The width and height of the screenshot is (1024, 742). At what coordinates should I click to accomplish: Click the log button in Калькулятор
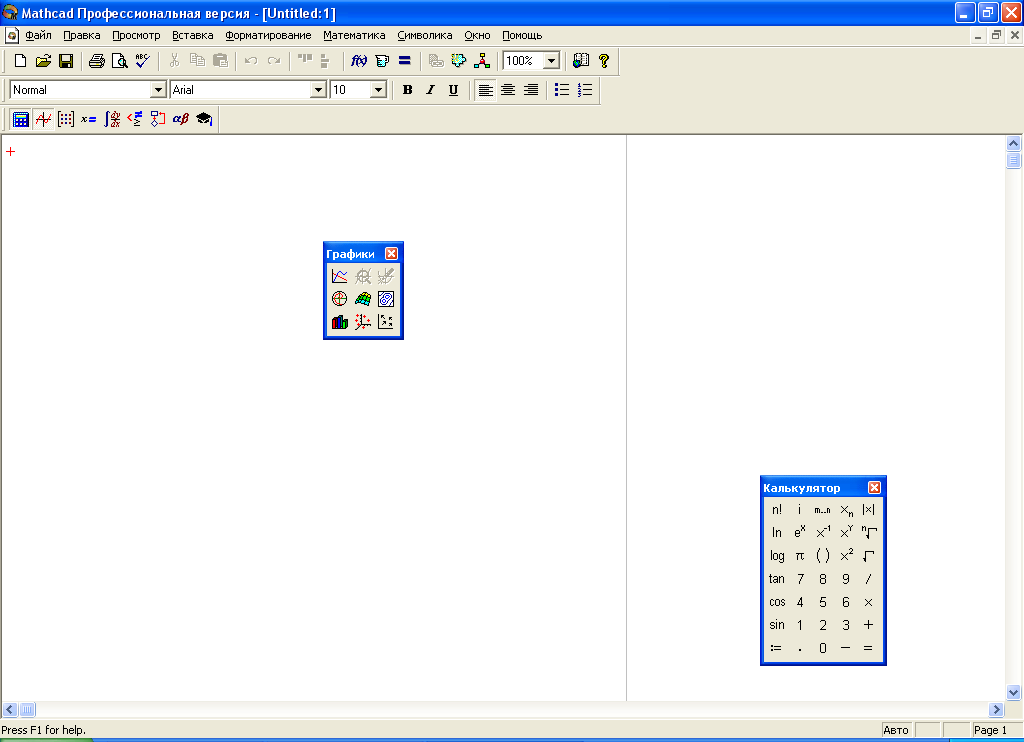[776, 556]
